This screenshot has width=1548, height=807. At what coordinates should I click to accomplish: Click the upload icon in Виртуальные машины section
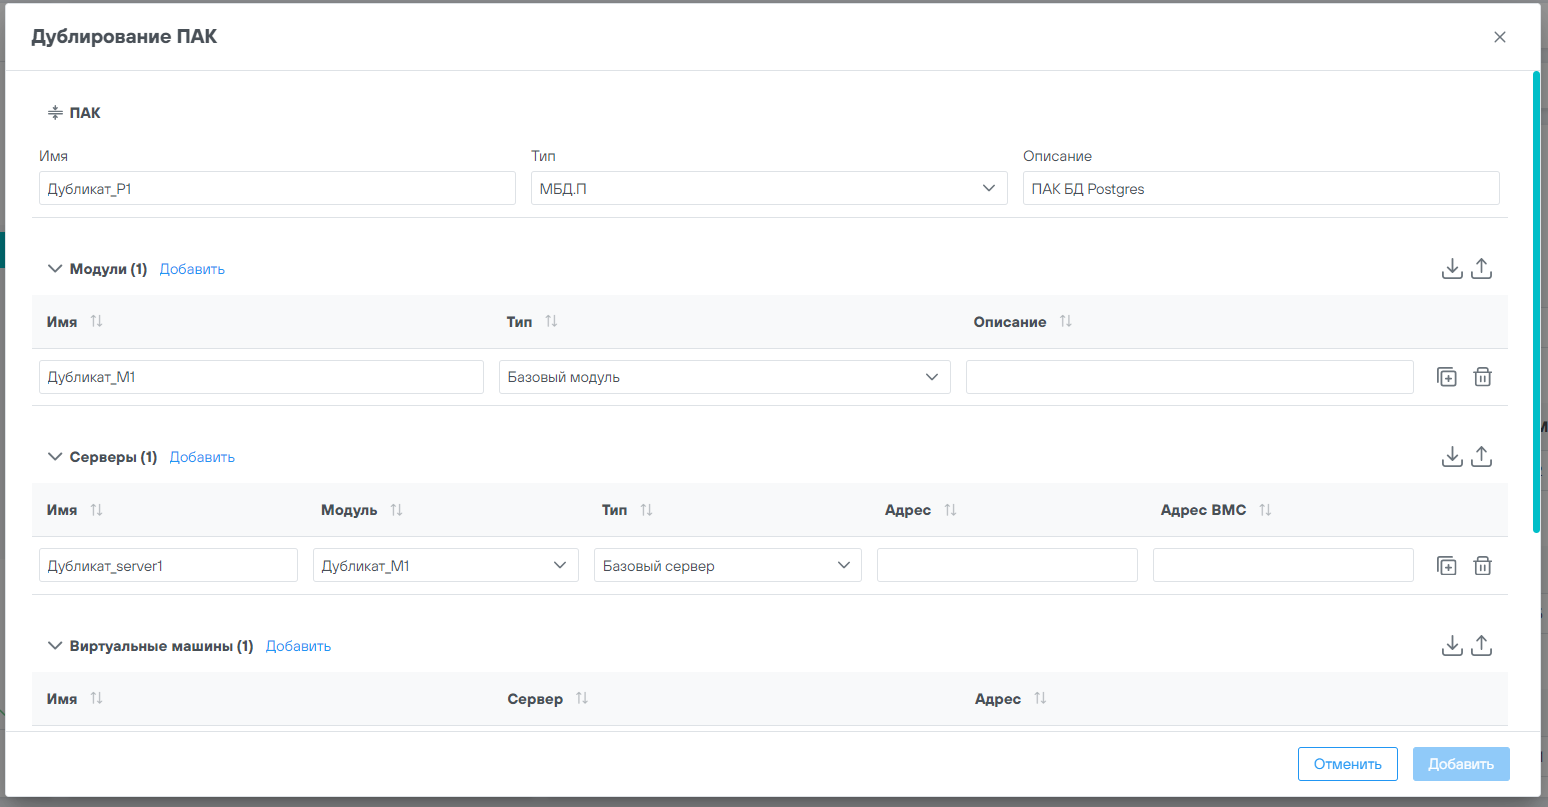[x=1482, y=645]
